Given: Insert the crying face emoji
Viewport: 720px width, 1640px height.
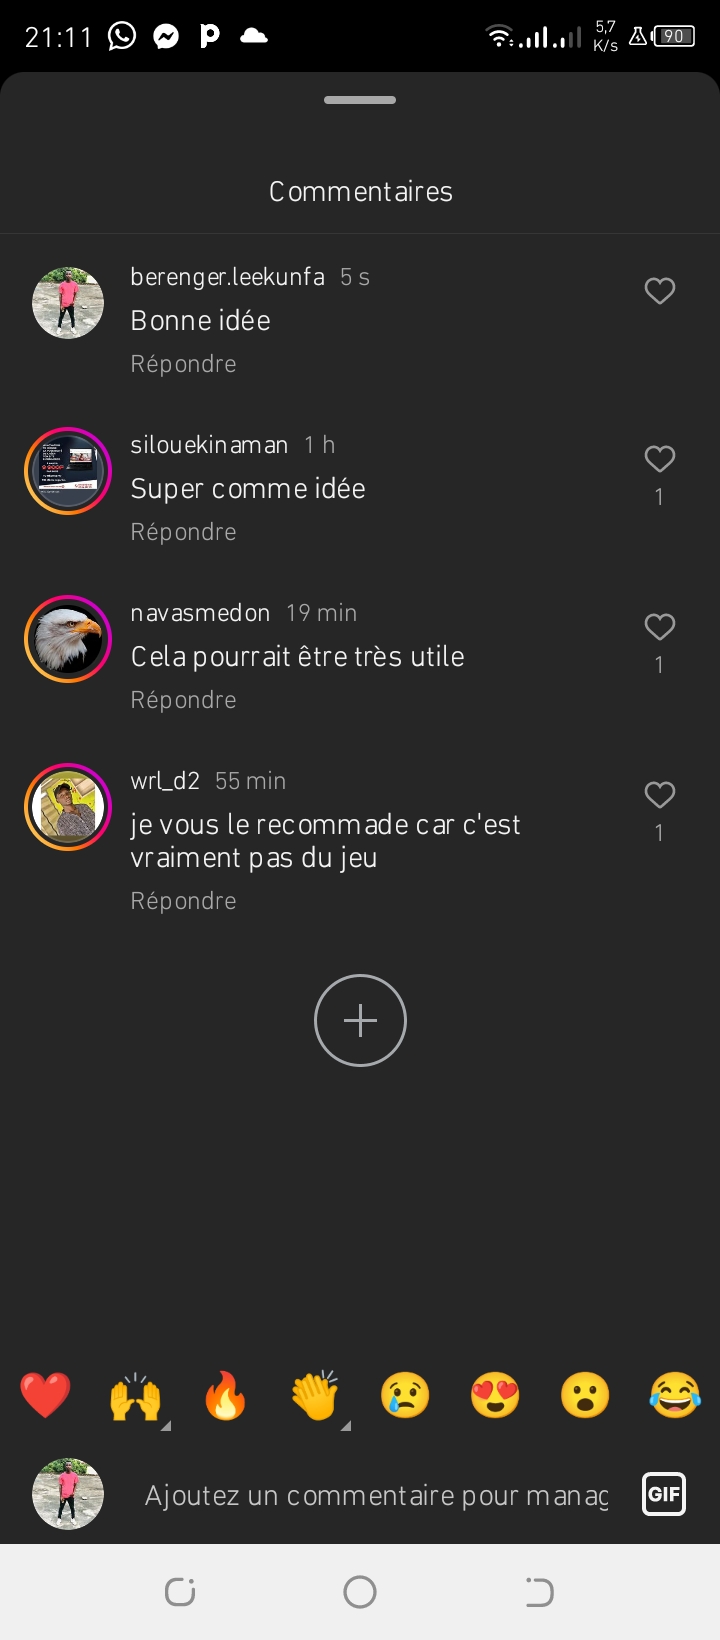Looking at the screenshot, I should 405,1395.
